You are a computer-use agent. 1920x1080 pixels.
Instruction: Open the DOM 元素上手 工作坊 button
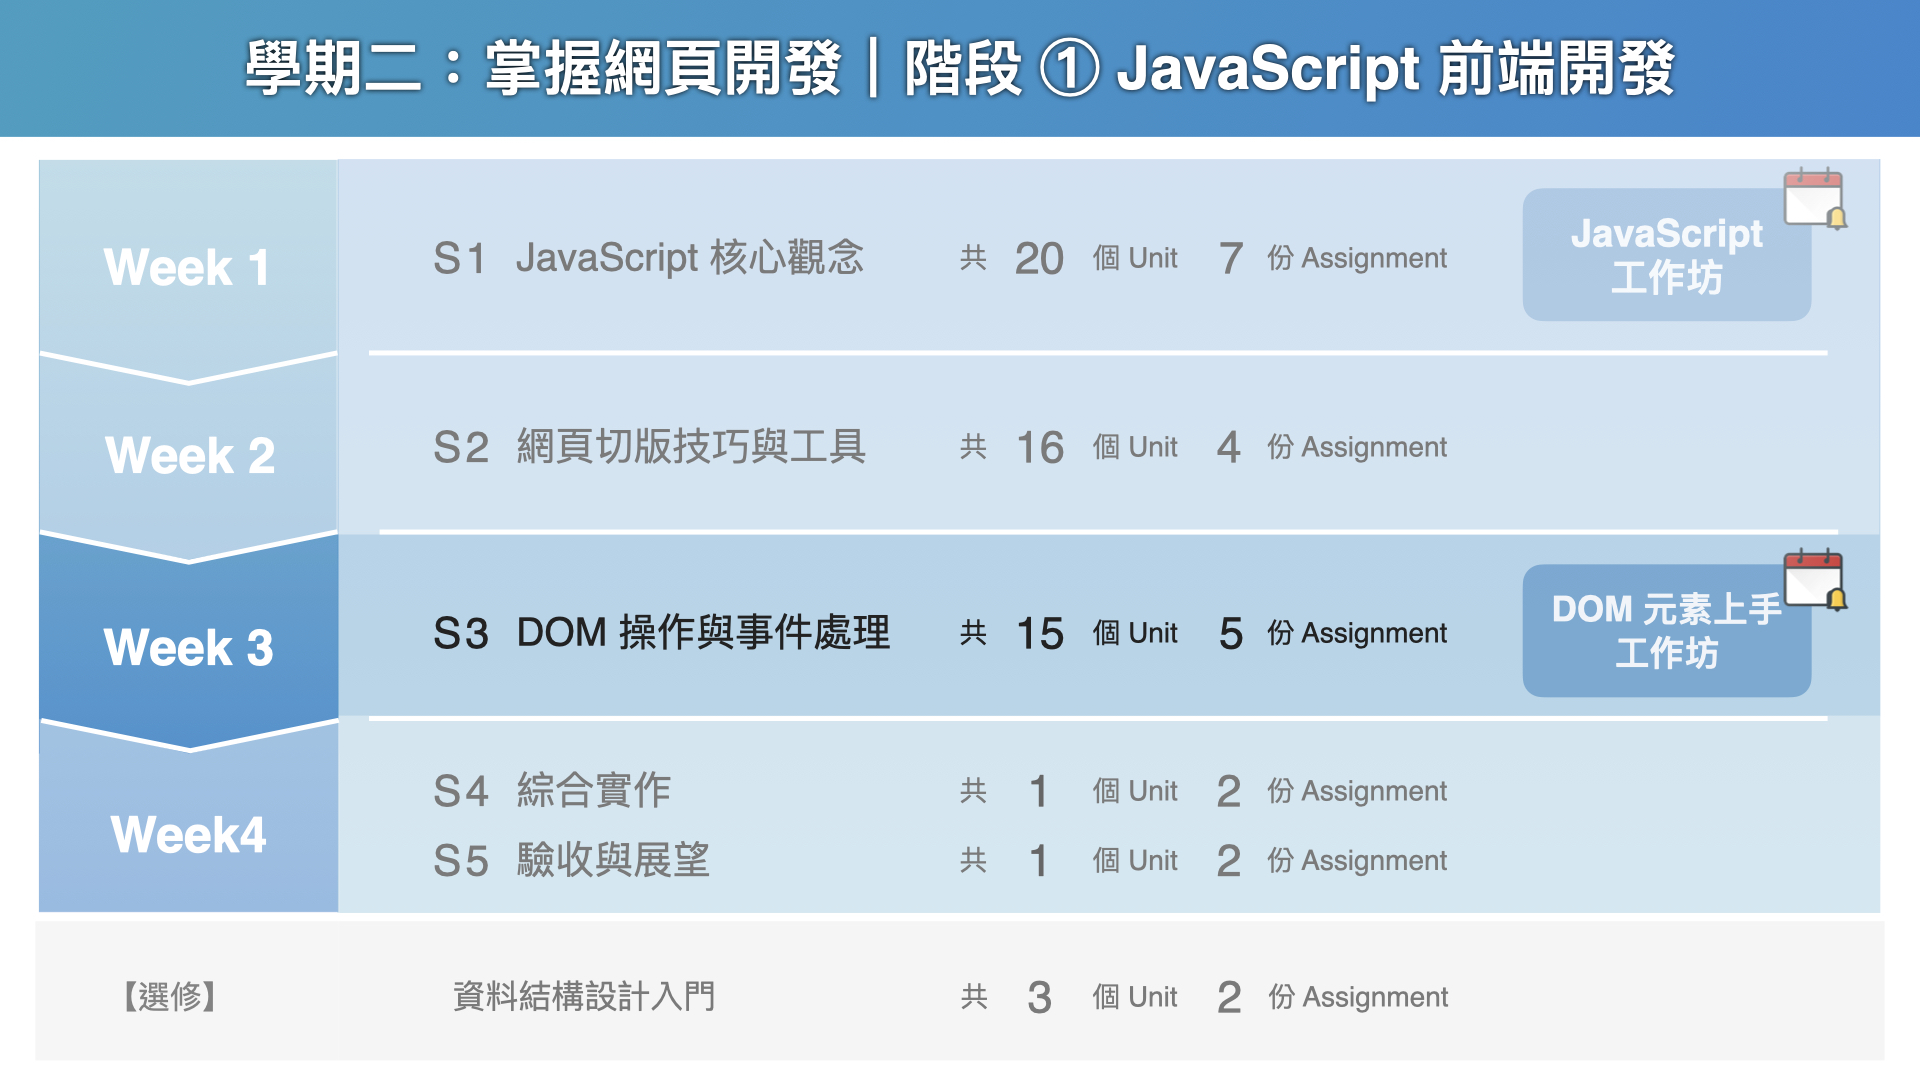pyautogui.click(x=1665, y=632)
